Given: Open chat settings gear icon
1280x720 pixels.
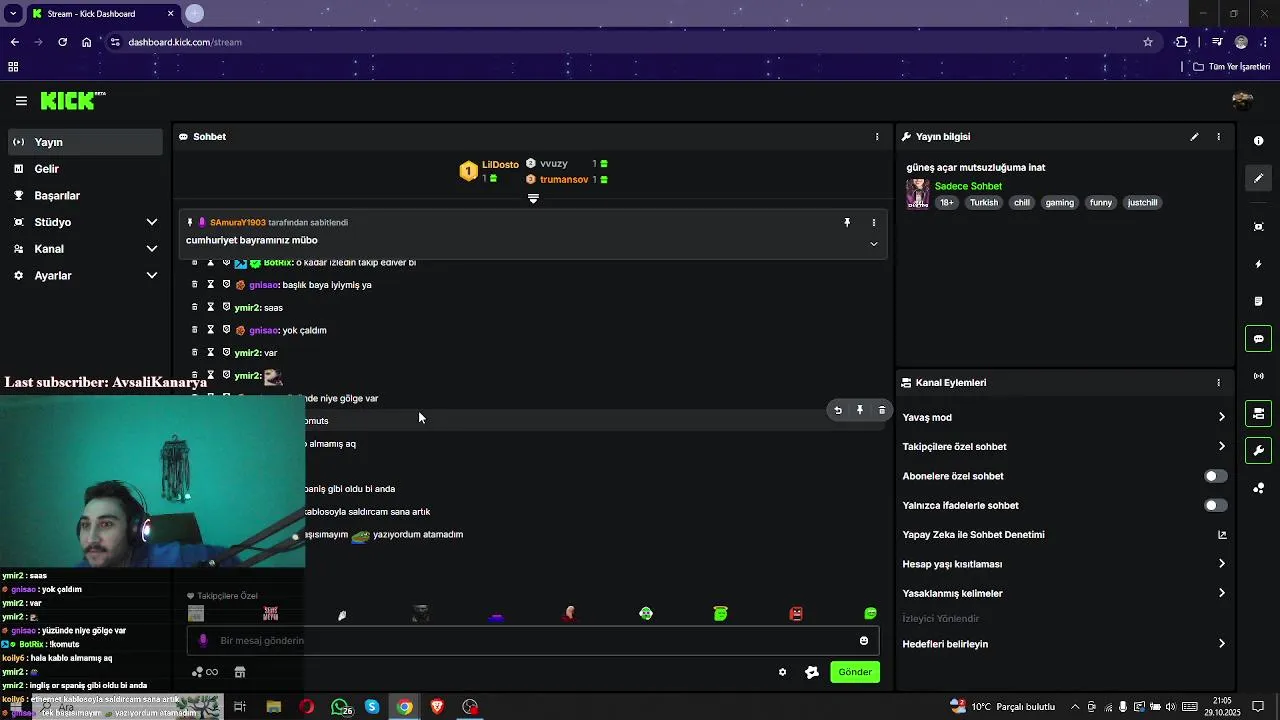Looking at the screenshot, I should [x=782, y=672].
